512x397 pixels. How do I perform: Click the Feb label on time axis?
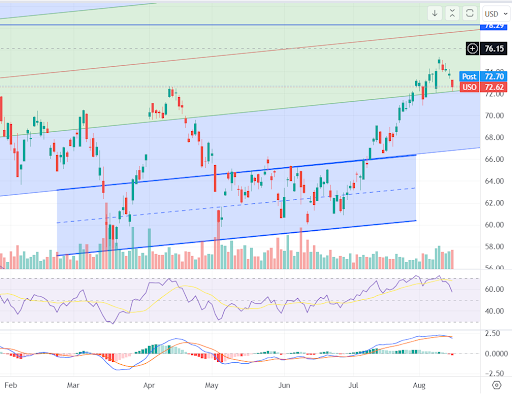click(x=11, y=385)
